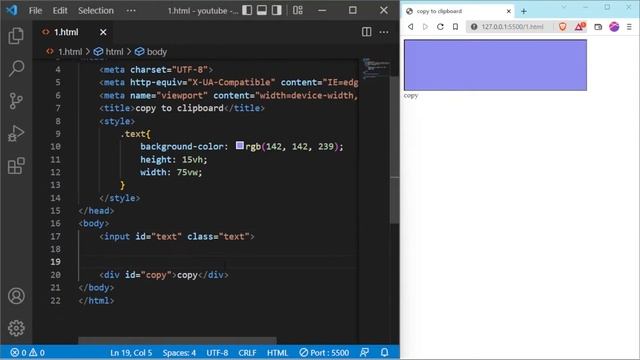Open the Manage gear settings icon

[16, 328]
